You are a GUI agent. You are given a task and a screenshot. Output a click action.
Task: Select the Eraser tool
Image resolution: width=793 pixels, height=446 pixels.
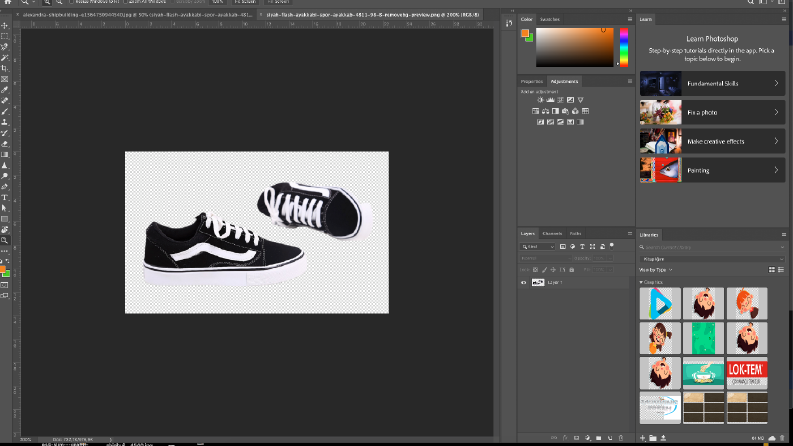pos(5,144)
